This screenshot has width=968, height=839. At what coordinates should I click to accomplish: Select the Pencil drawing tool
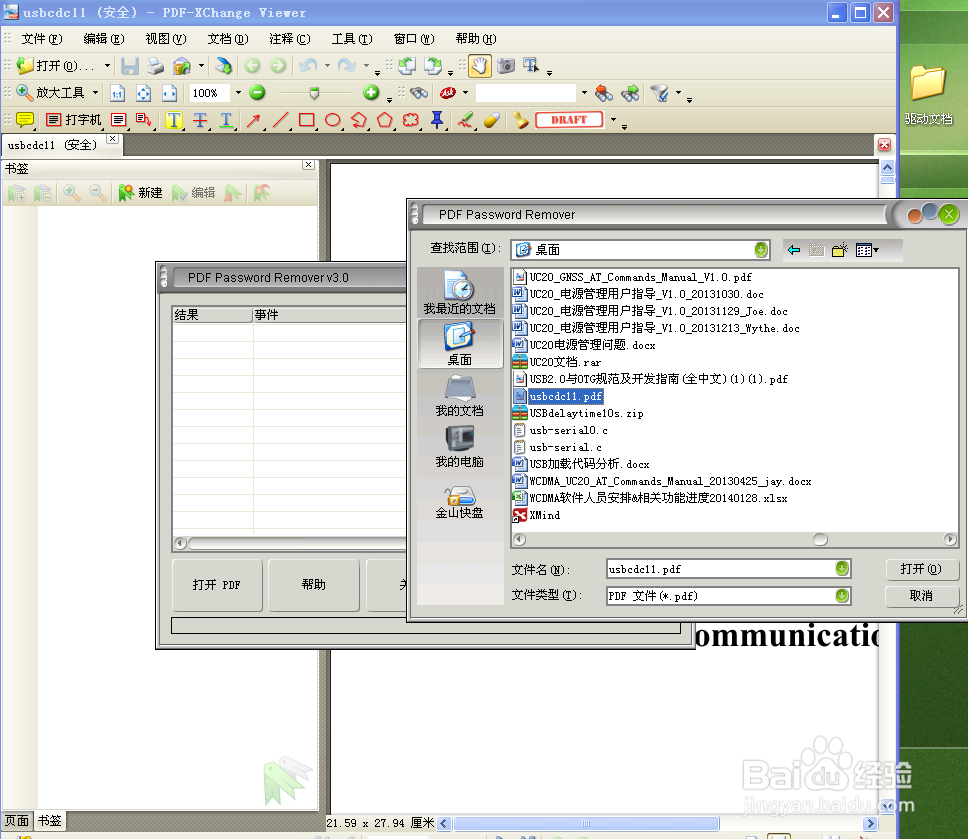point(465,120)
